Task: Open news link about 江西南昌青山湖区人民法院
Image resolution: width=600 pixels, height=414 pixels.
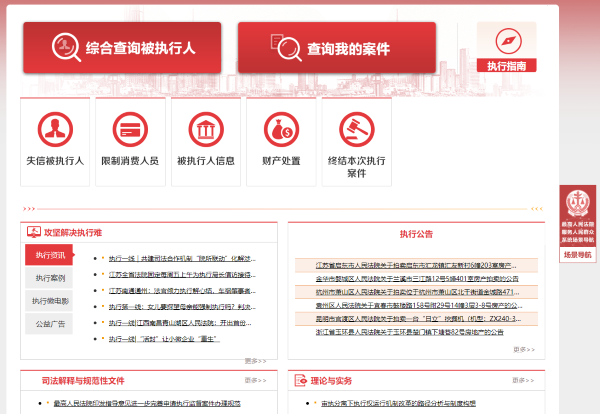Action: pos(180,323)
